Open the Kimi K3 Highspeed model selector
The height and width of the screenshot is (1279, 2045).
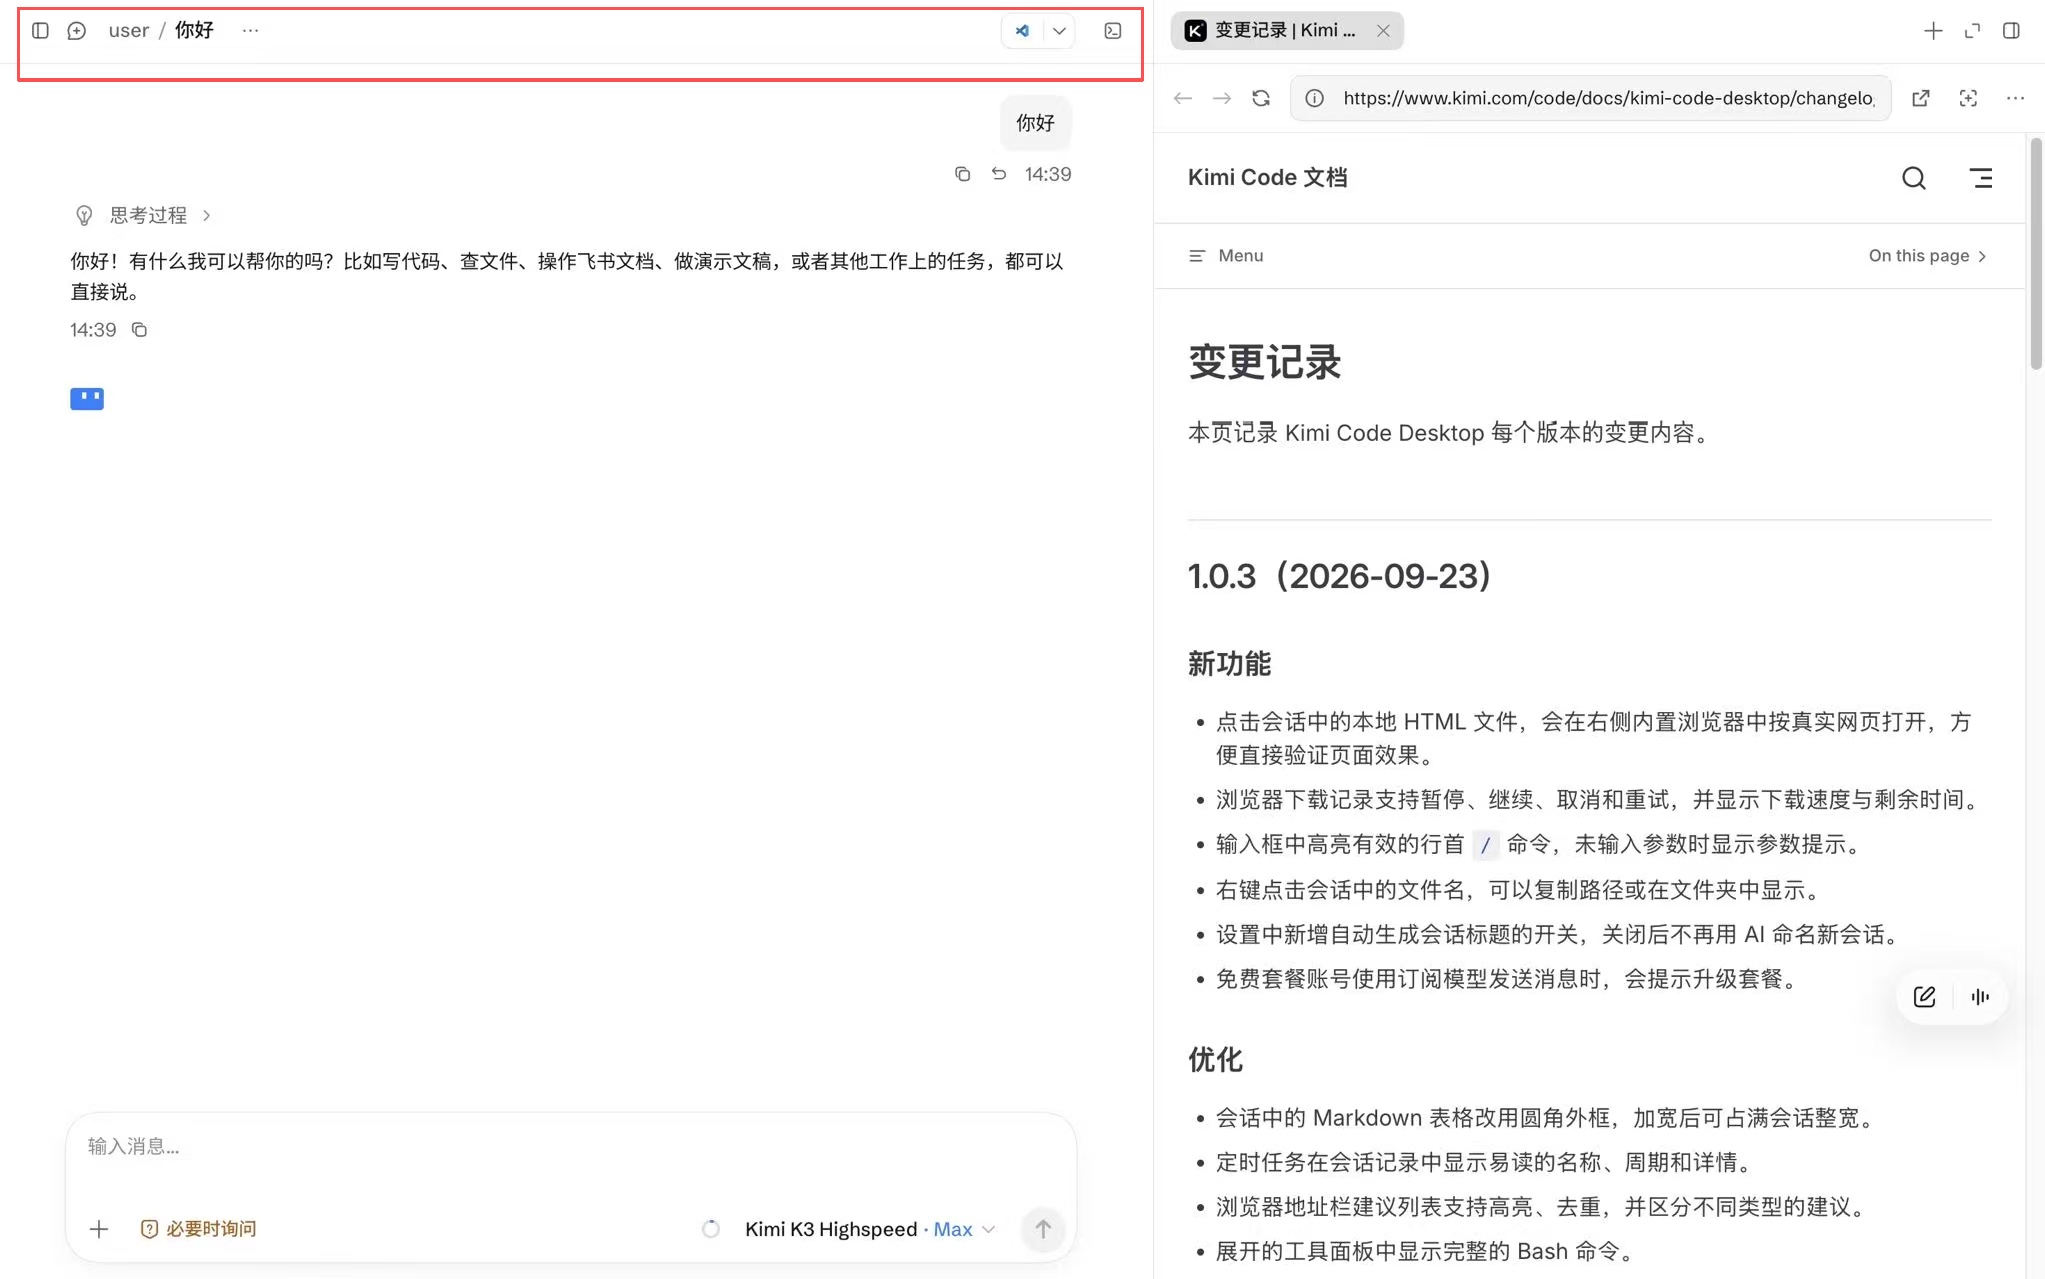point(869,1229)
